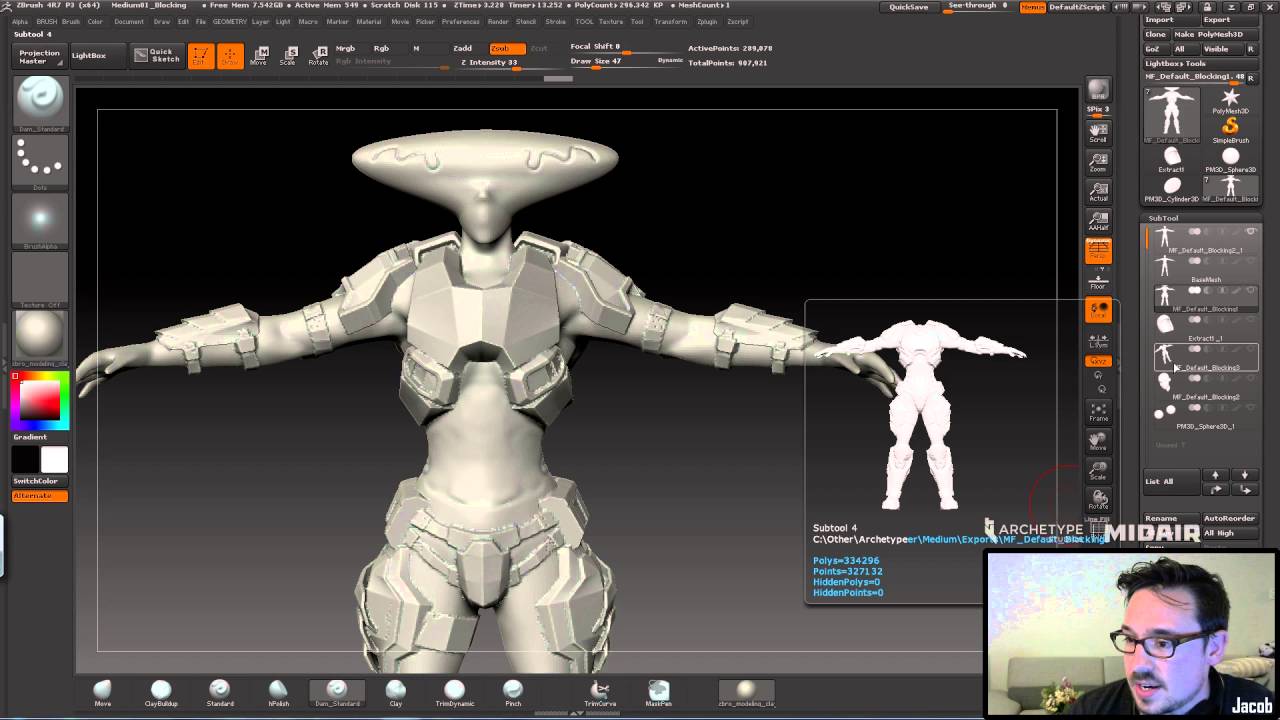Select the Standard brush
This screenshot has width=1280, height=720.
220,692
